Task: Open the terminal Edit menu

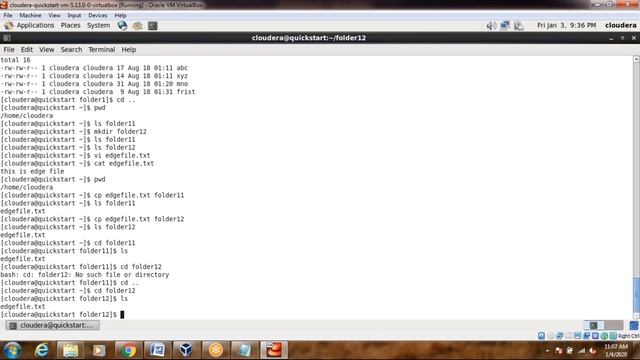Action: click(x=27, y=50)
